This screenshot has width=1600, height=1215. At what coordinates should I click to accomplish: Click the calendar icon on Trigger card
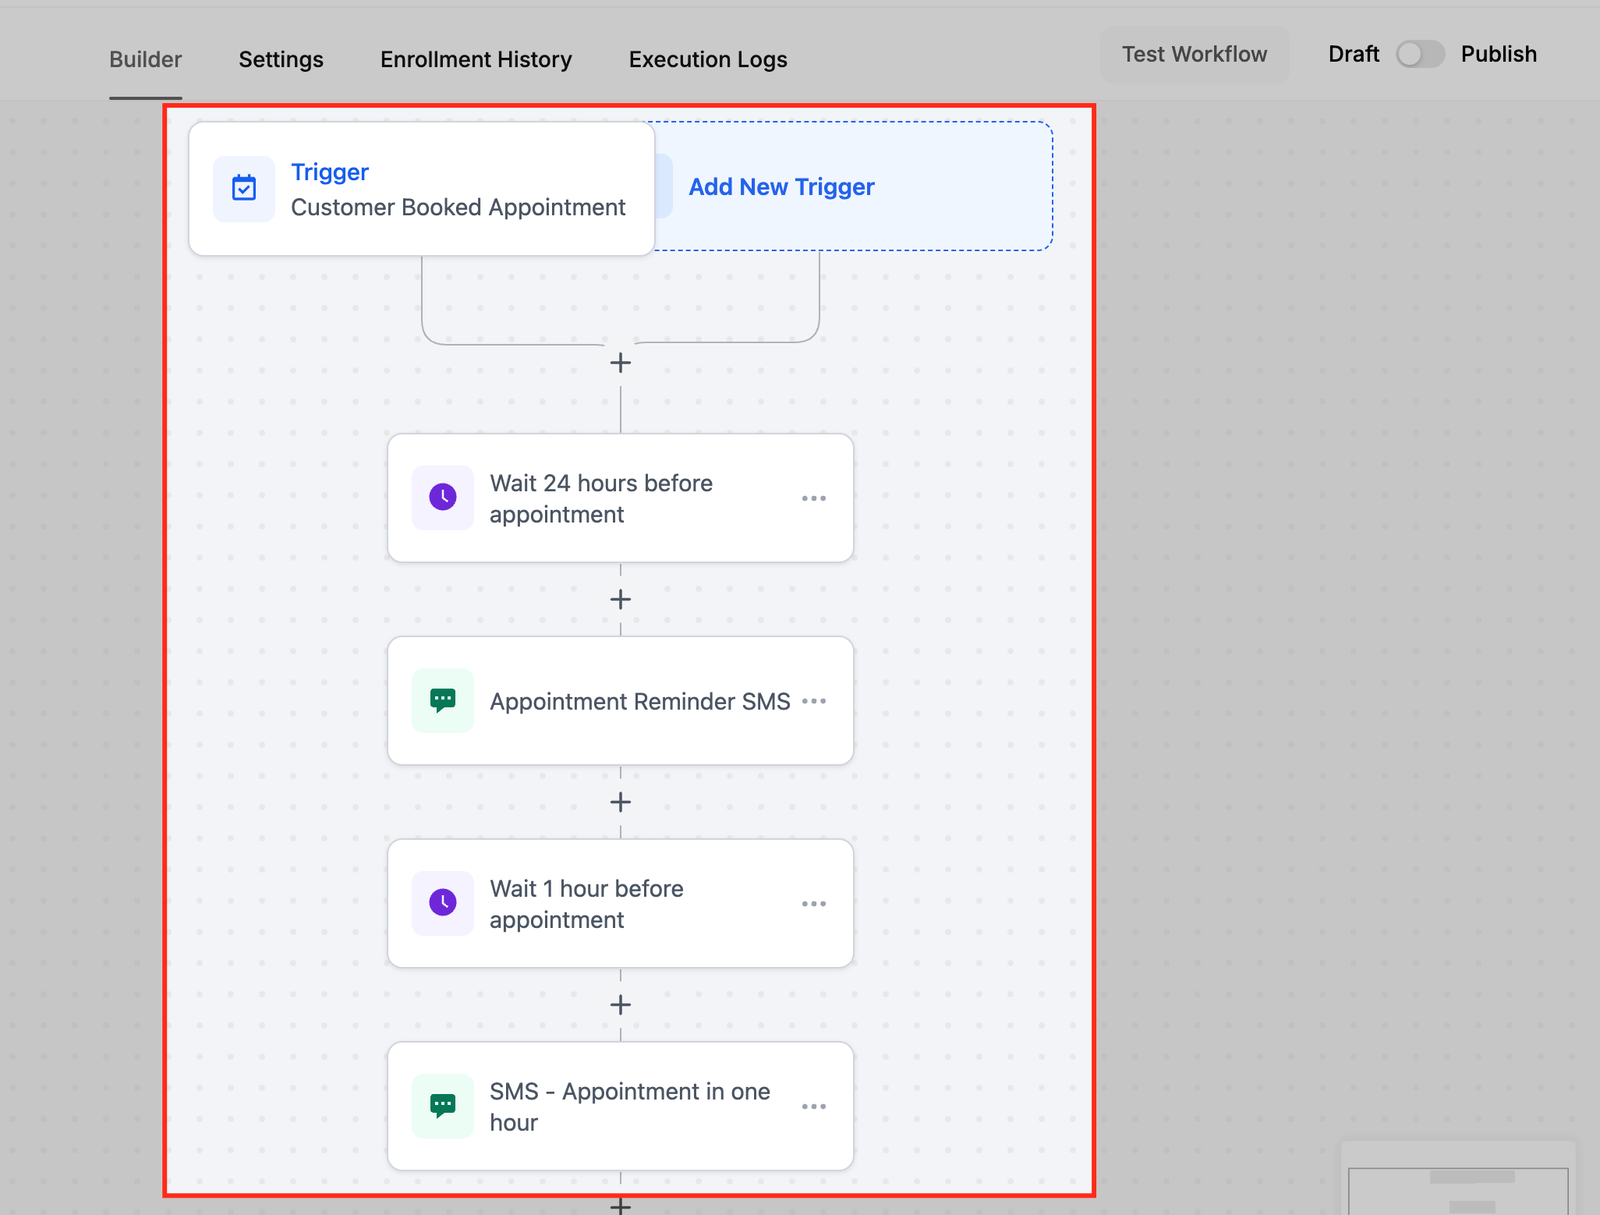(x=244, y=188)
